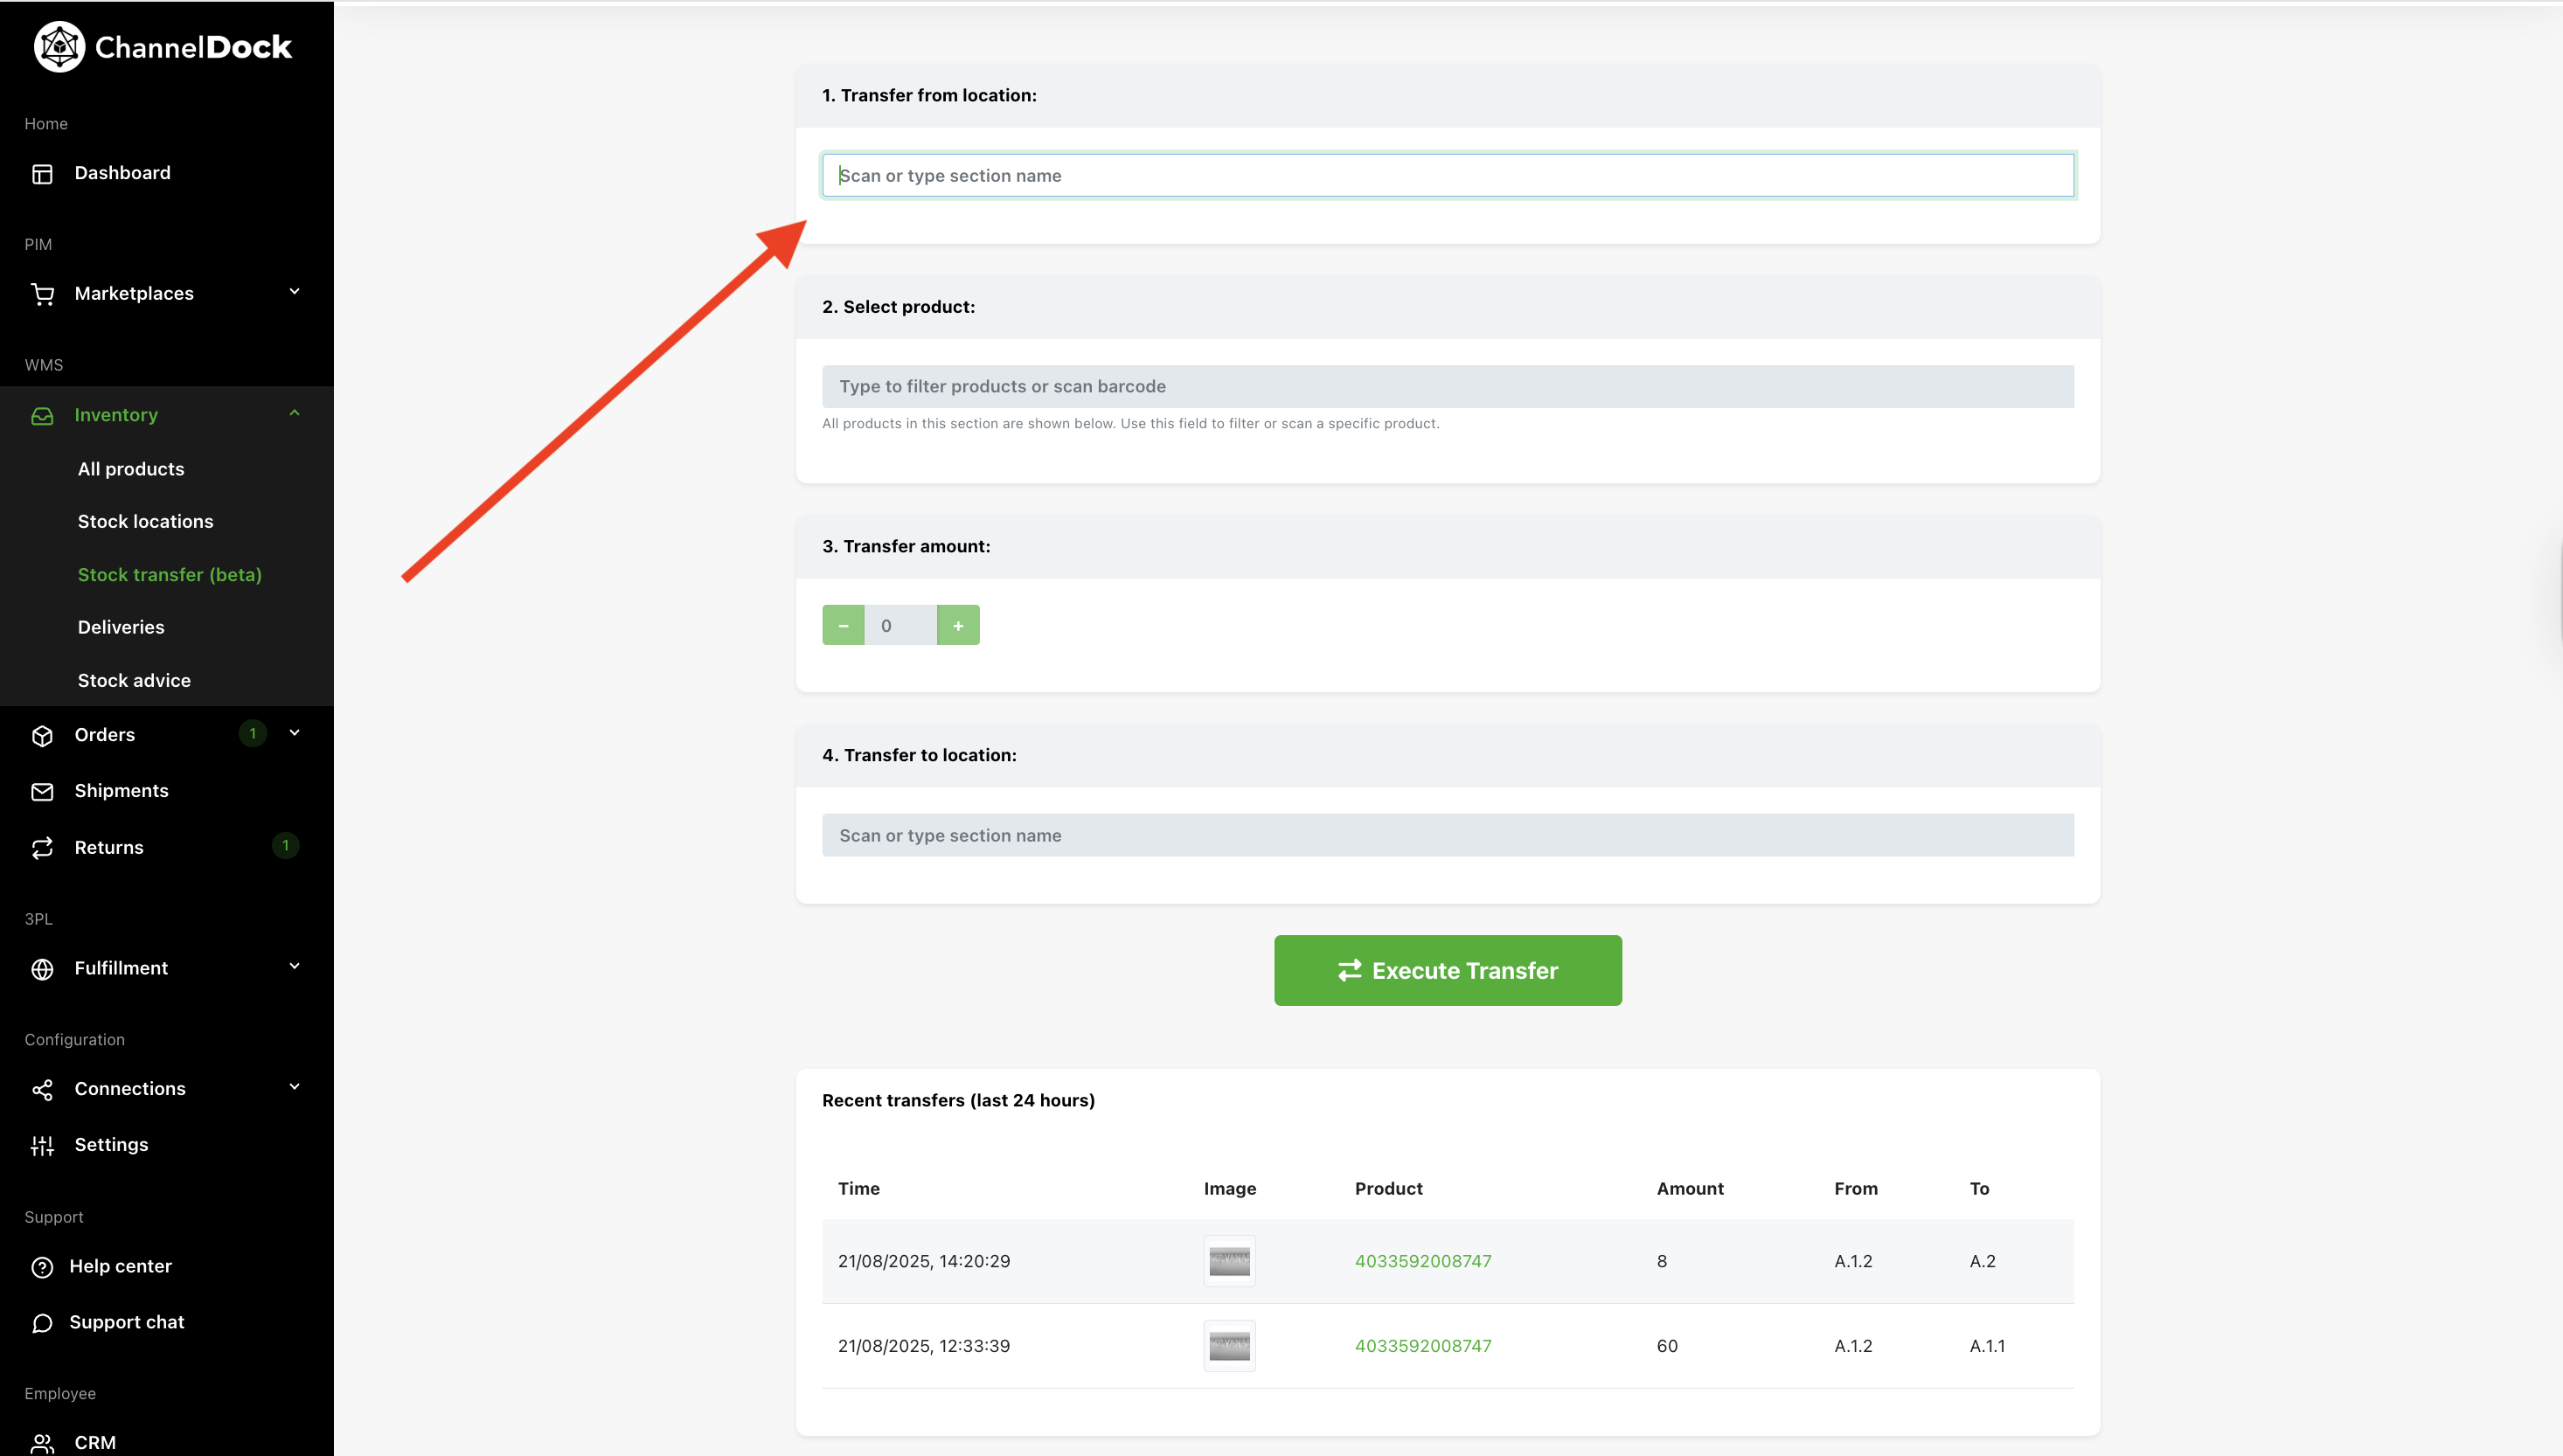The height and width of the screenshot is (1456, 2563).
Task: Click product thumbnail in 12:33:39 row
Action: 1229,1346
